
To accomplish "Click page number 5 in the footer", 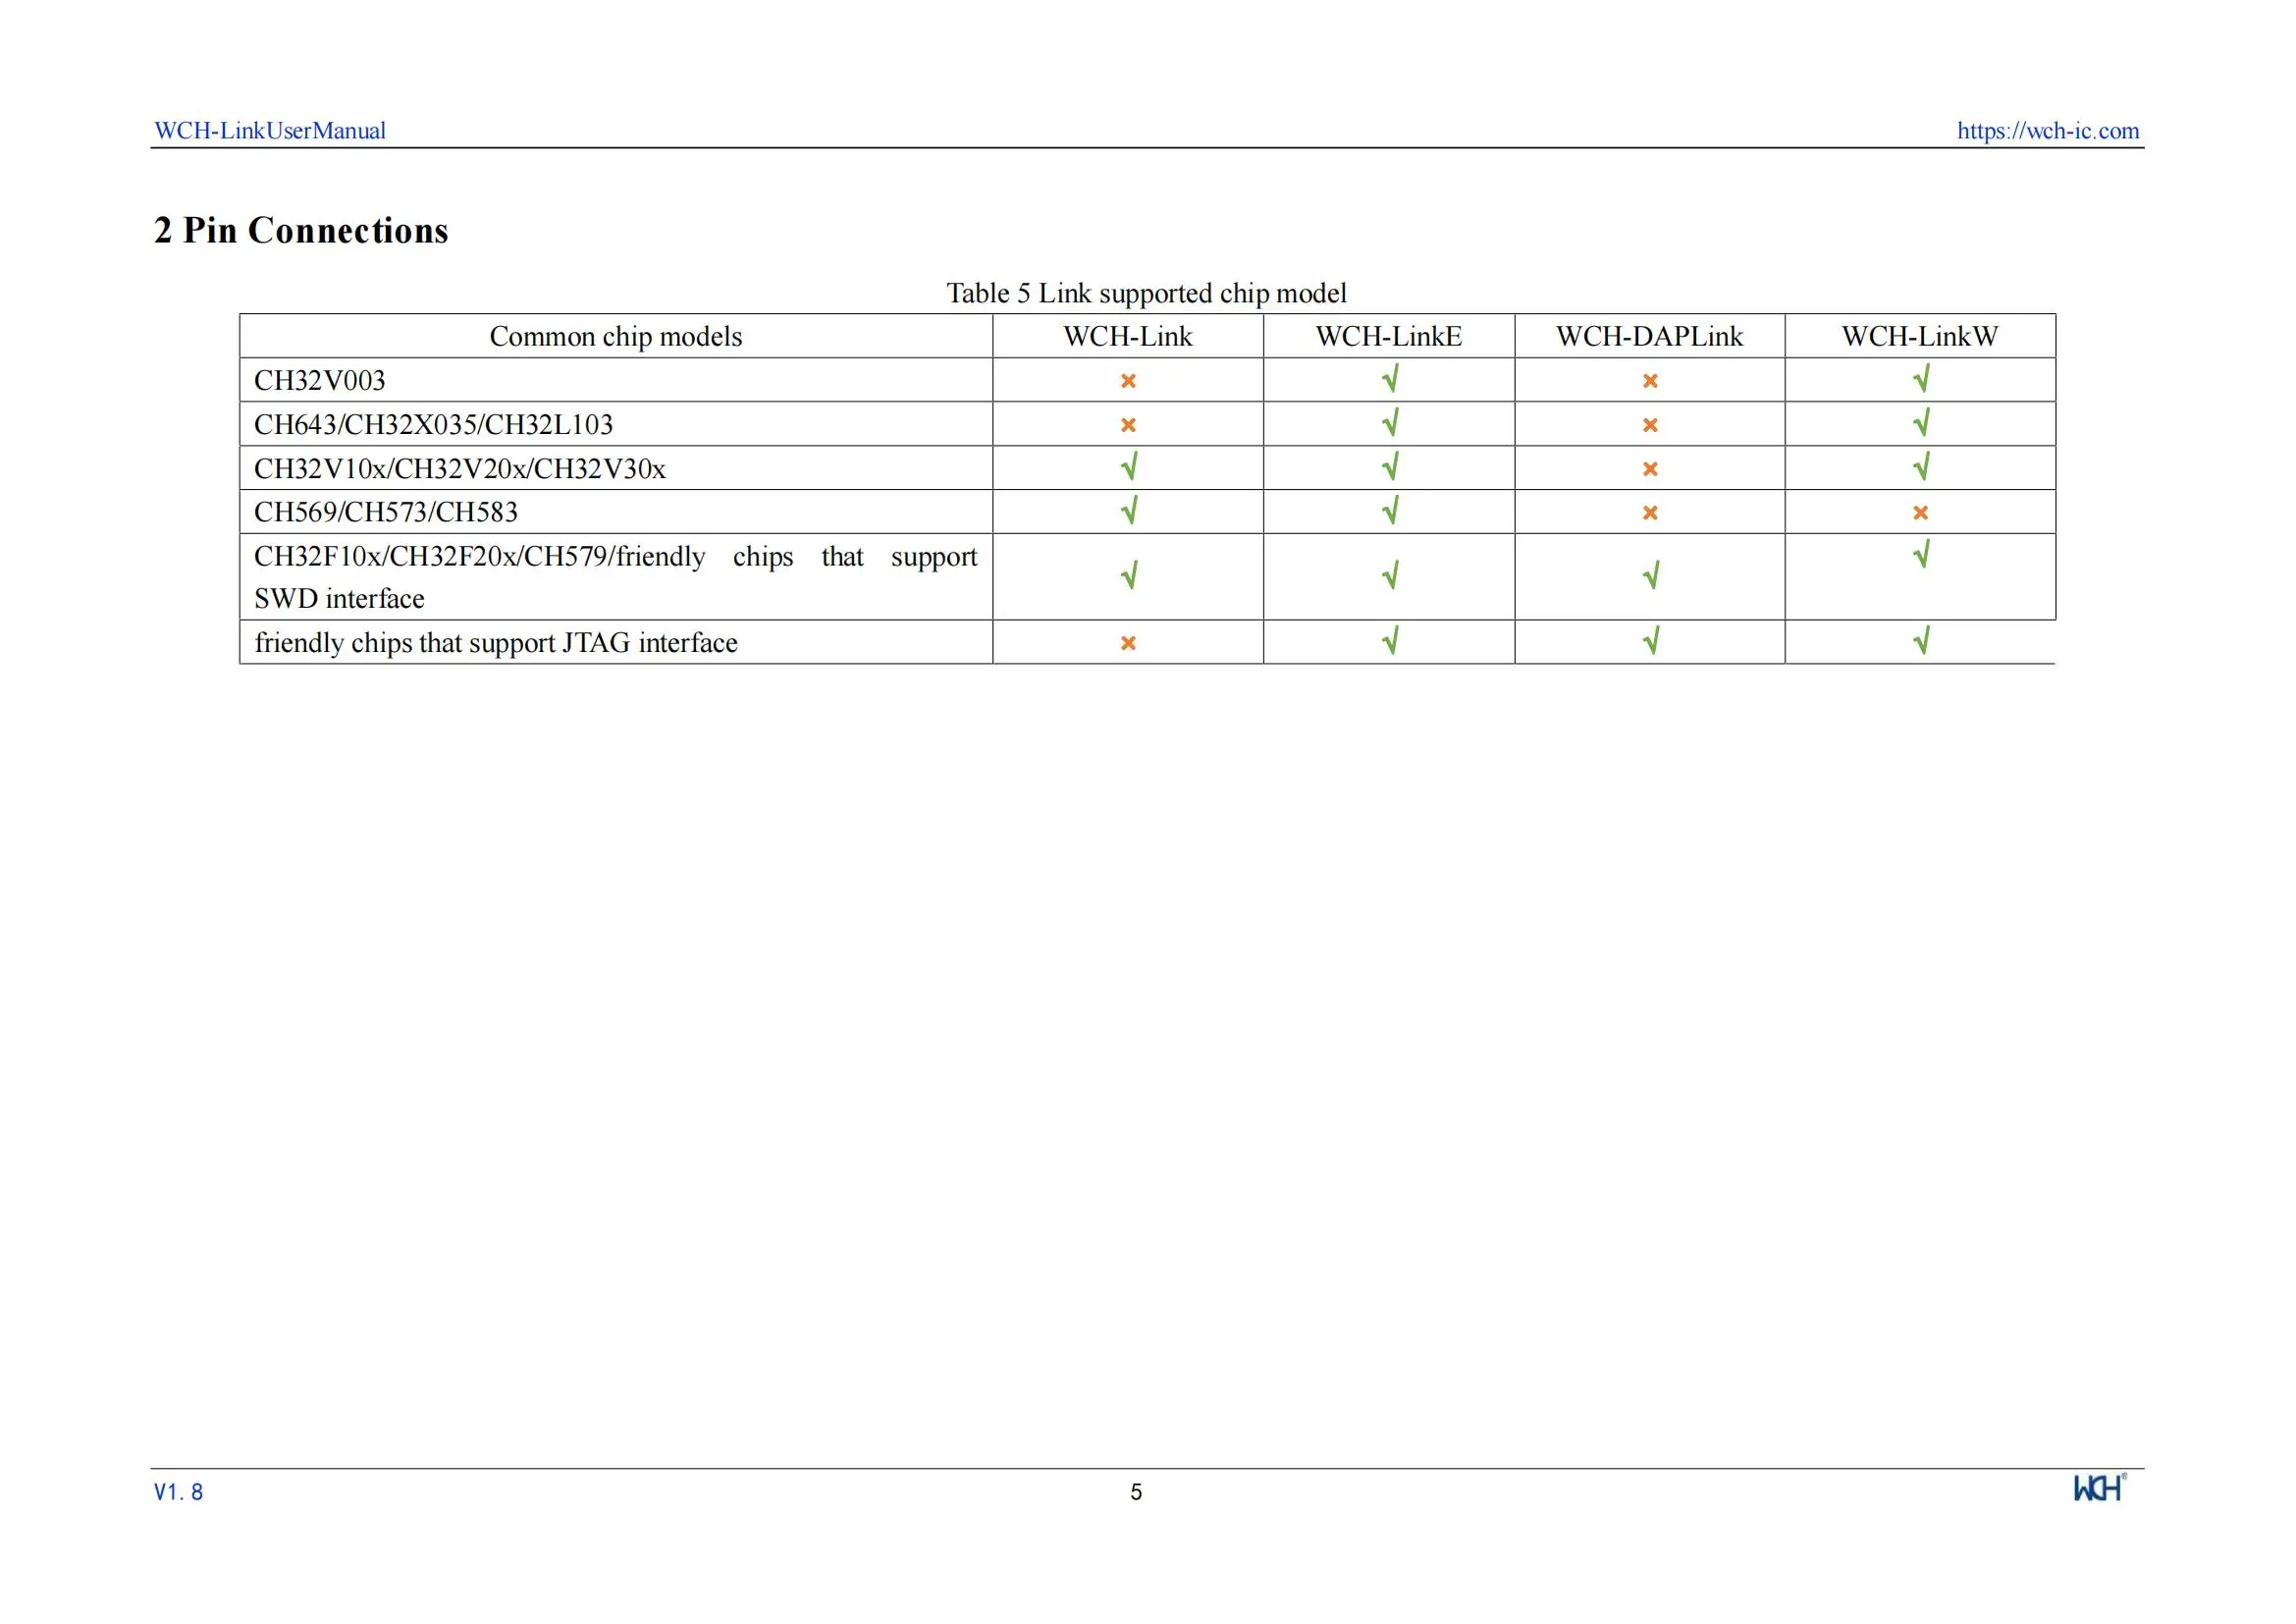I will coord(1136,1492).
